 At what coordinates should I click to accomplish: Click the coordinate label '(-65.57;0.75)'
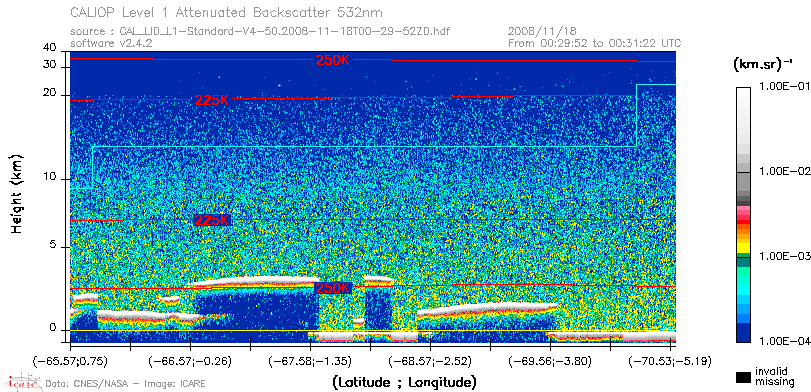click(x=70, y=361)
